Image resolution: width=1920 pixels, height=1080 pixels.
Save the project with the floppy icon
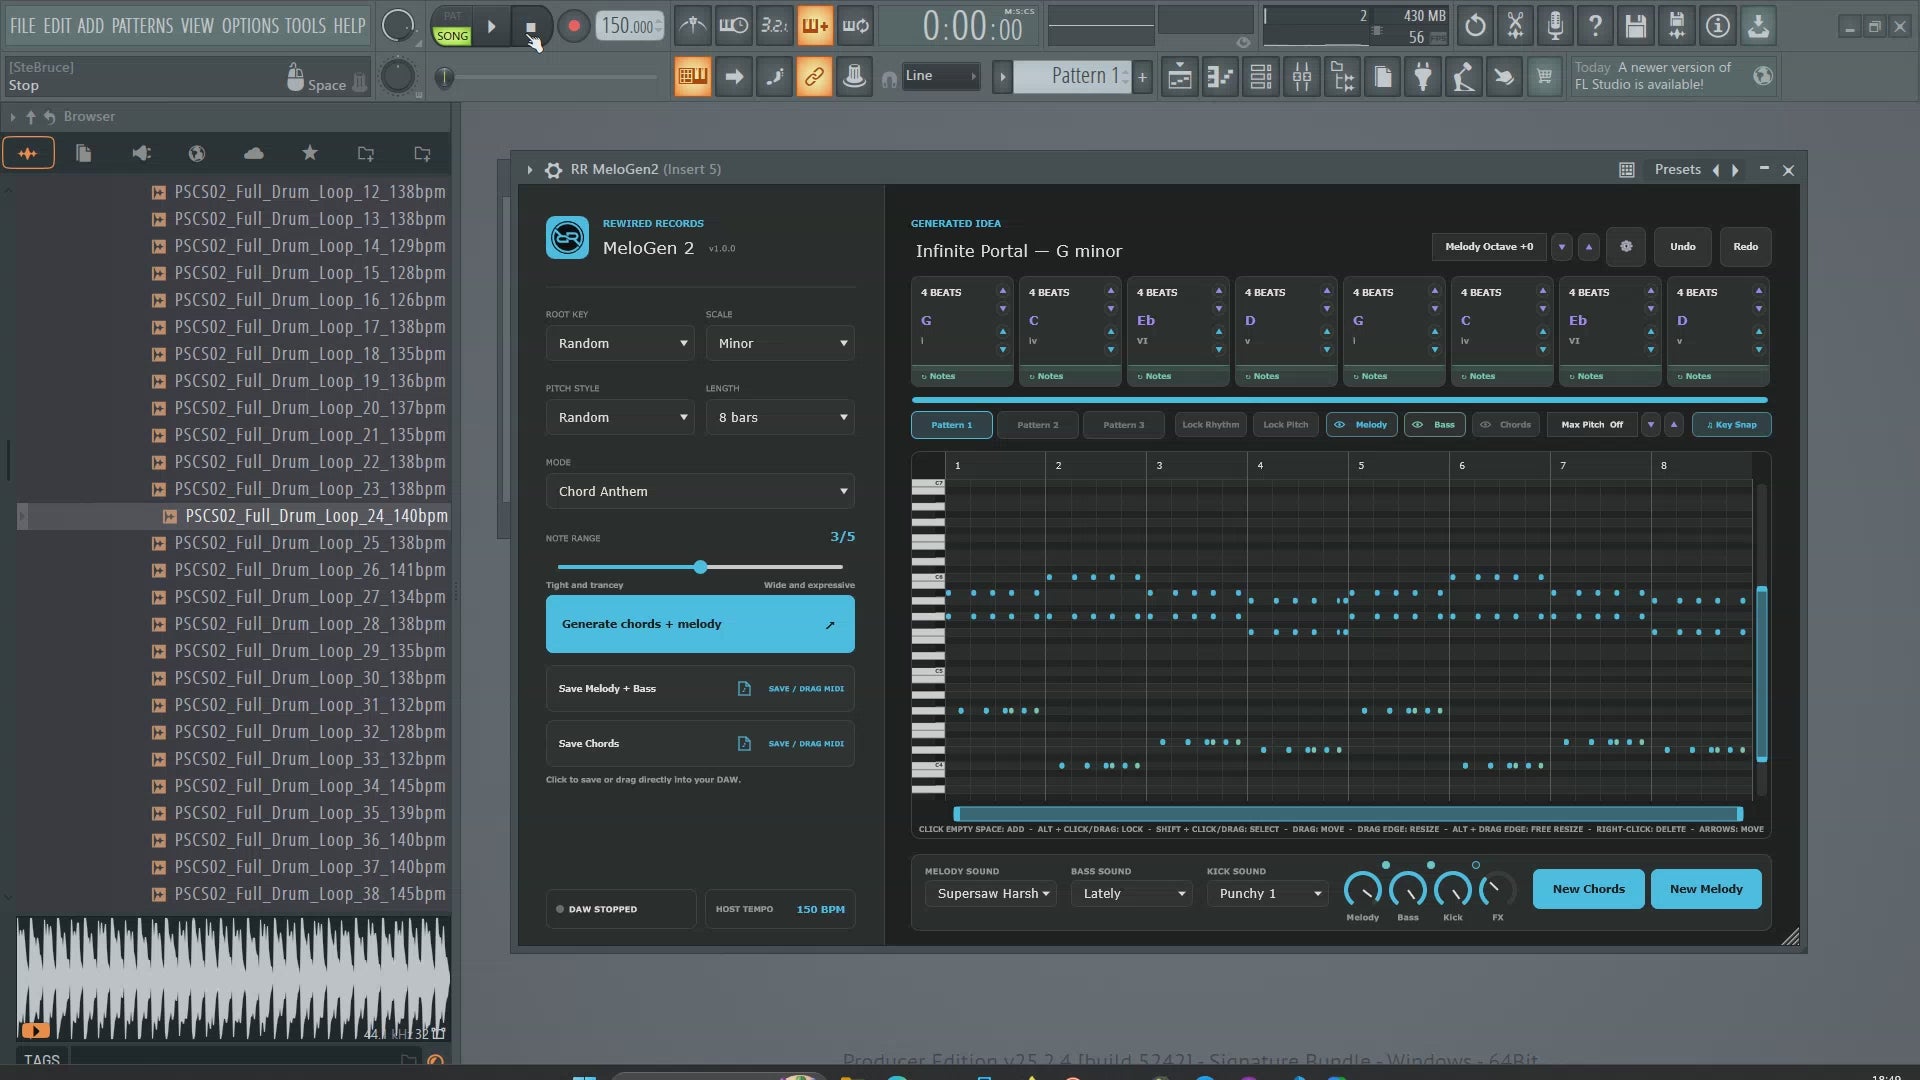tap(1636, 26)
